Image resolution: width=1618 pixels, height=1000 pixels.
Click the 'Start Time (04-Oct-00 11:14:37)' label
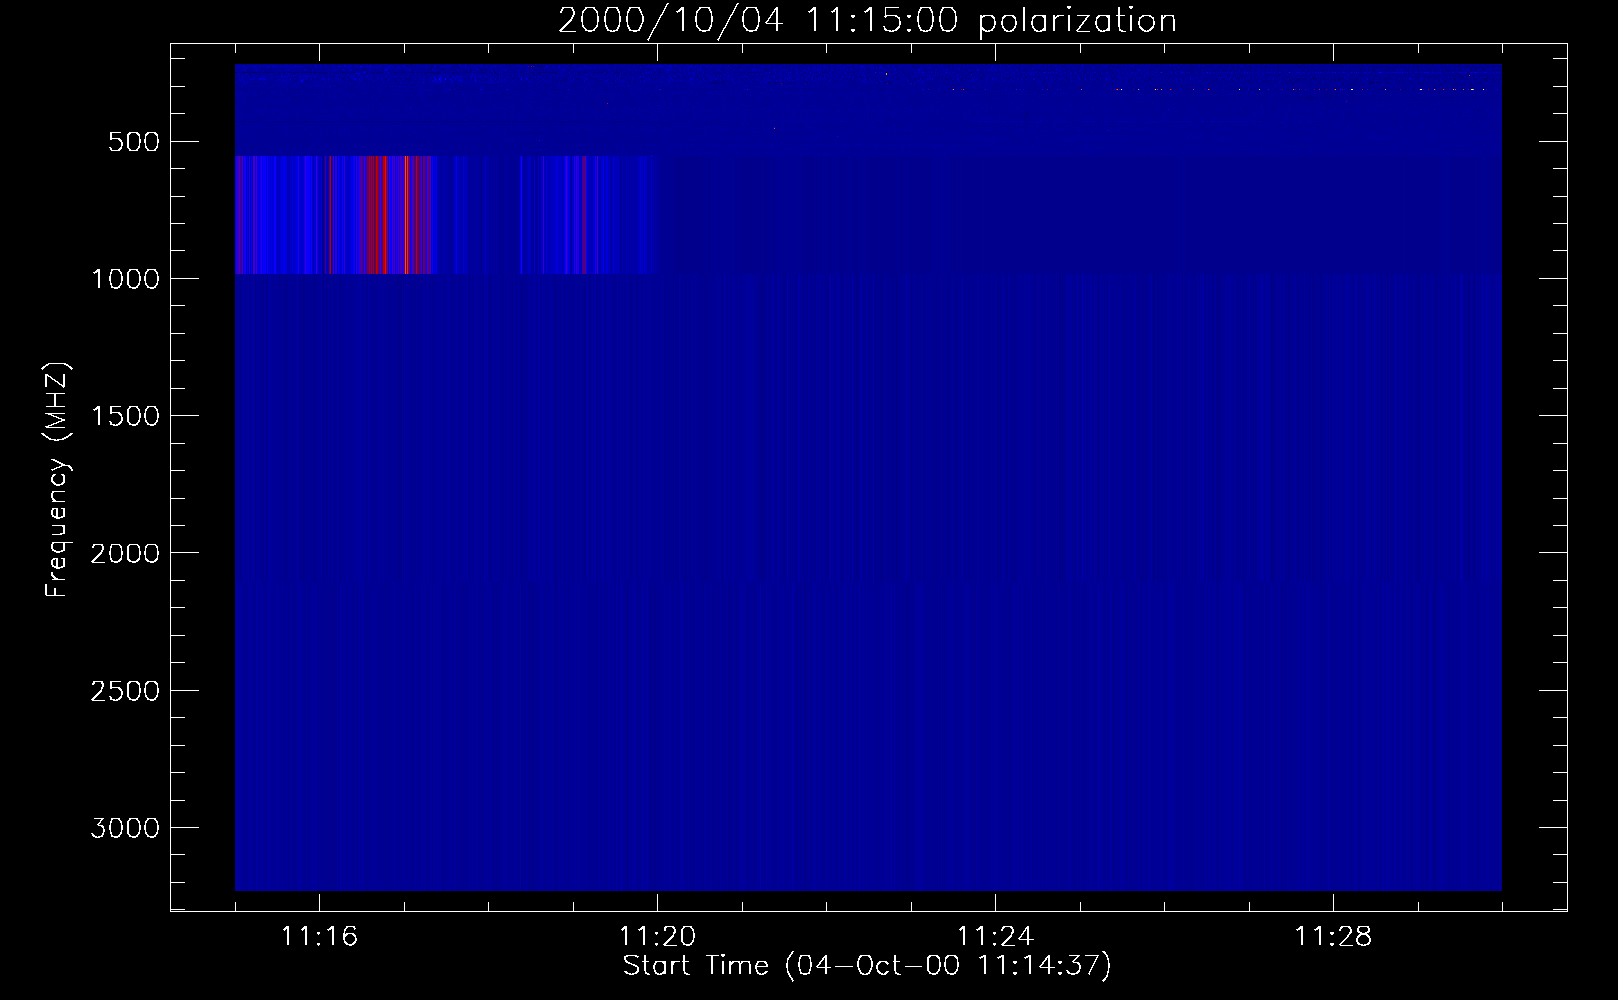point(867,965)
